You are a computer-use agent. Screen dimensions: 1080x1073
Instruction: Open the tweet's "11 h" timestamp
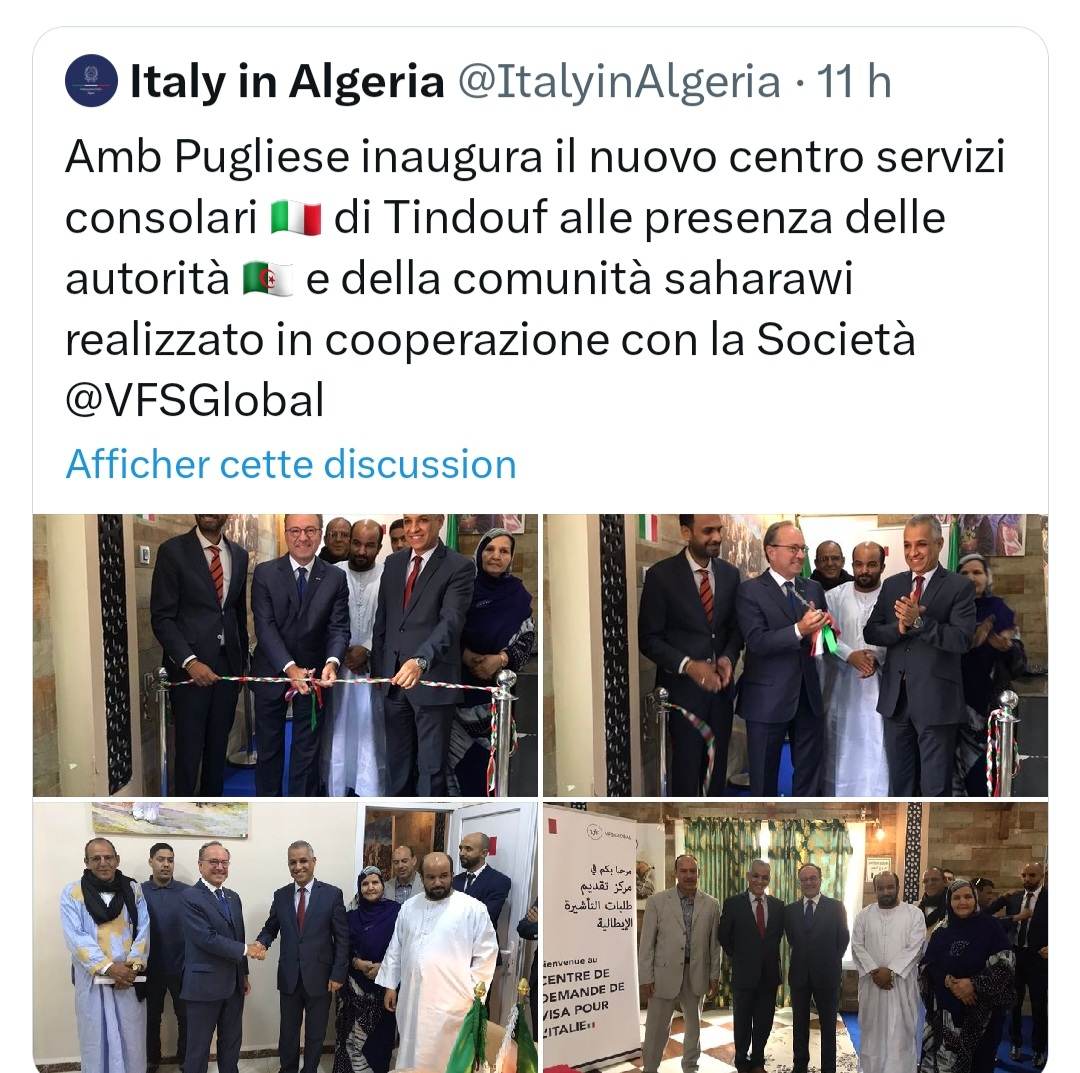coord(854,81)
